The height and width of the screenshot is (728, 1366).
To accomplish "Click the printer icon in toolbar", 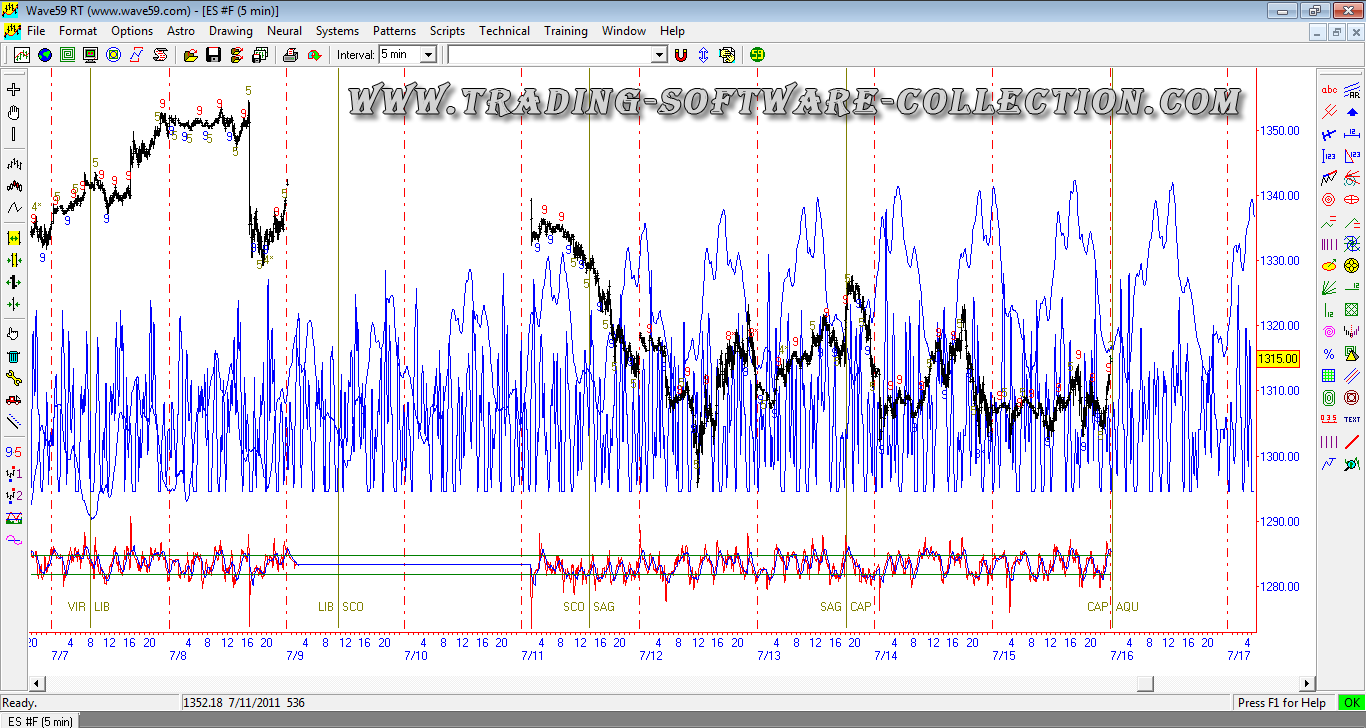I will point(289,55).
